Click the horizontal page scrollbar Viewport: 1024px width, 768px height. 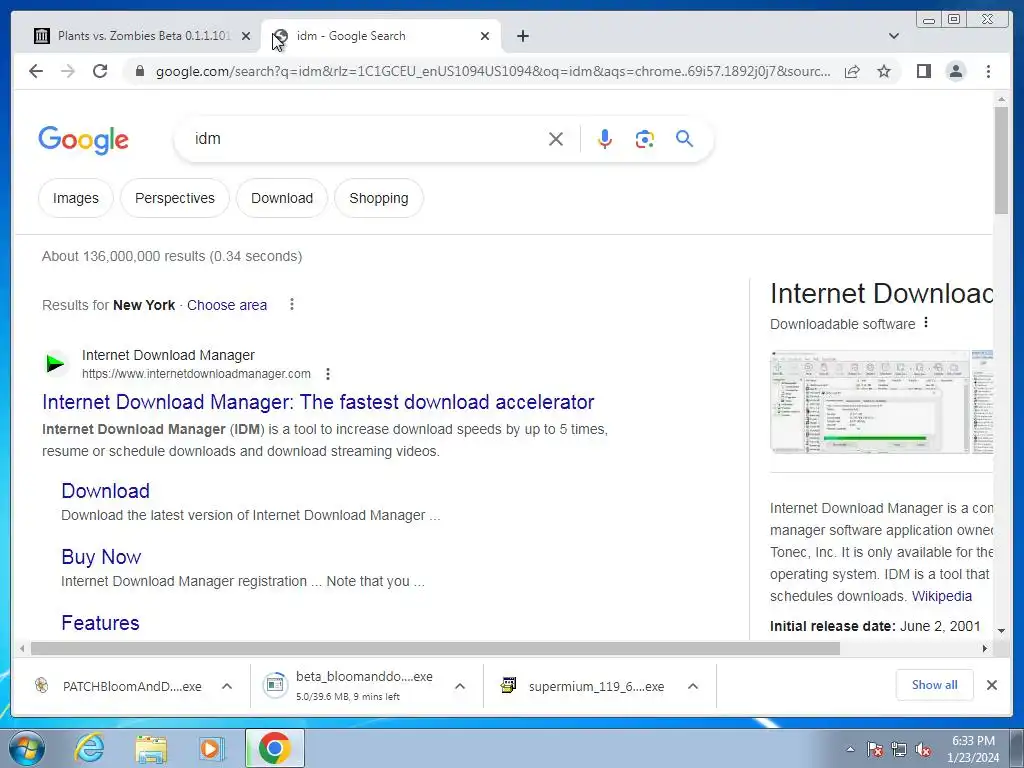click(x=435, y=648)
